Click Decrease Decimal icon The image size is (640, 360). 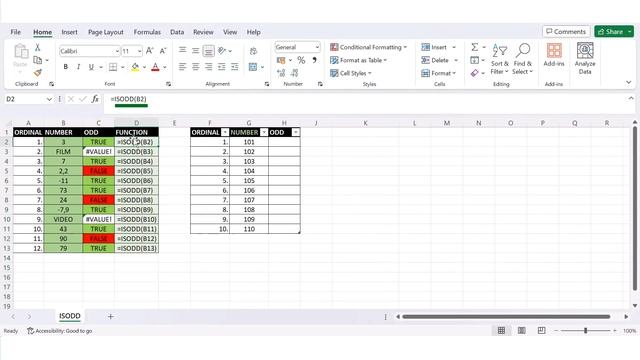tap(295, 73)
